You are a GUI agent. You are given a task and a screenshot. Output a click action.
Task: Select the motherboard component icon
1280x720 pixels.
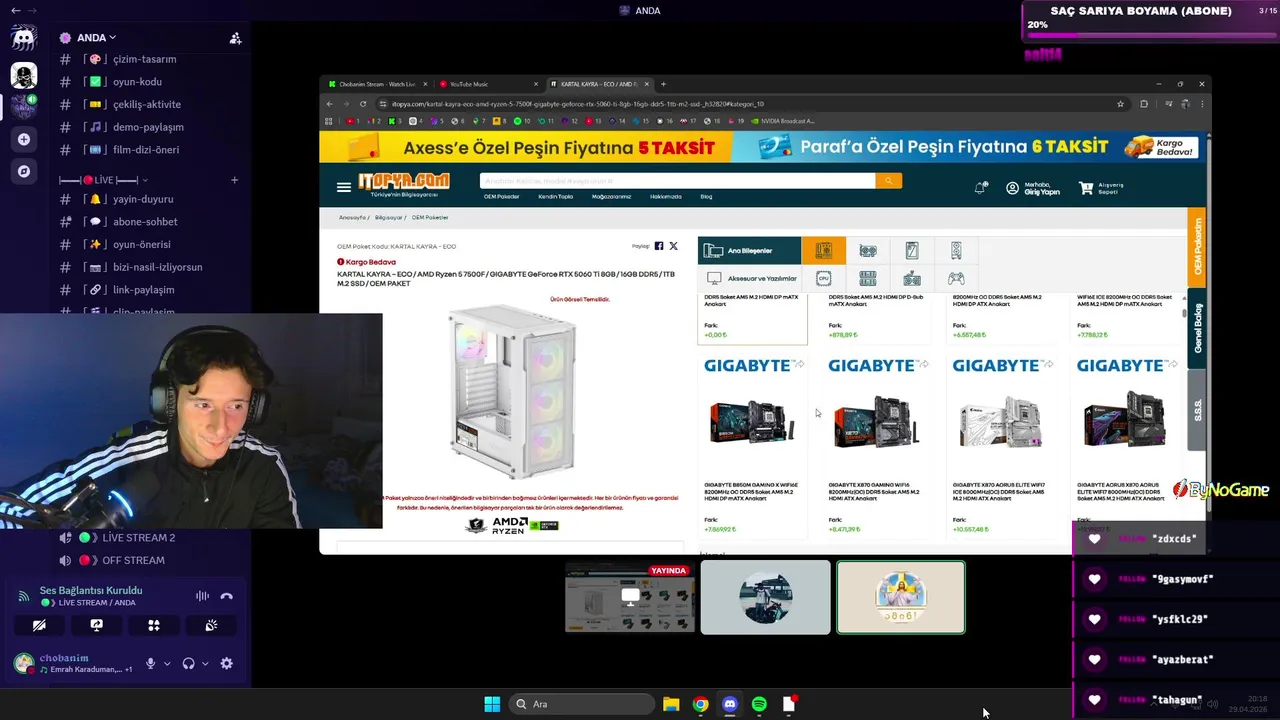[x=823, y=250]
